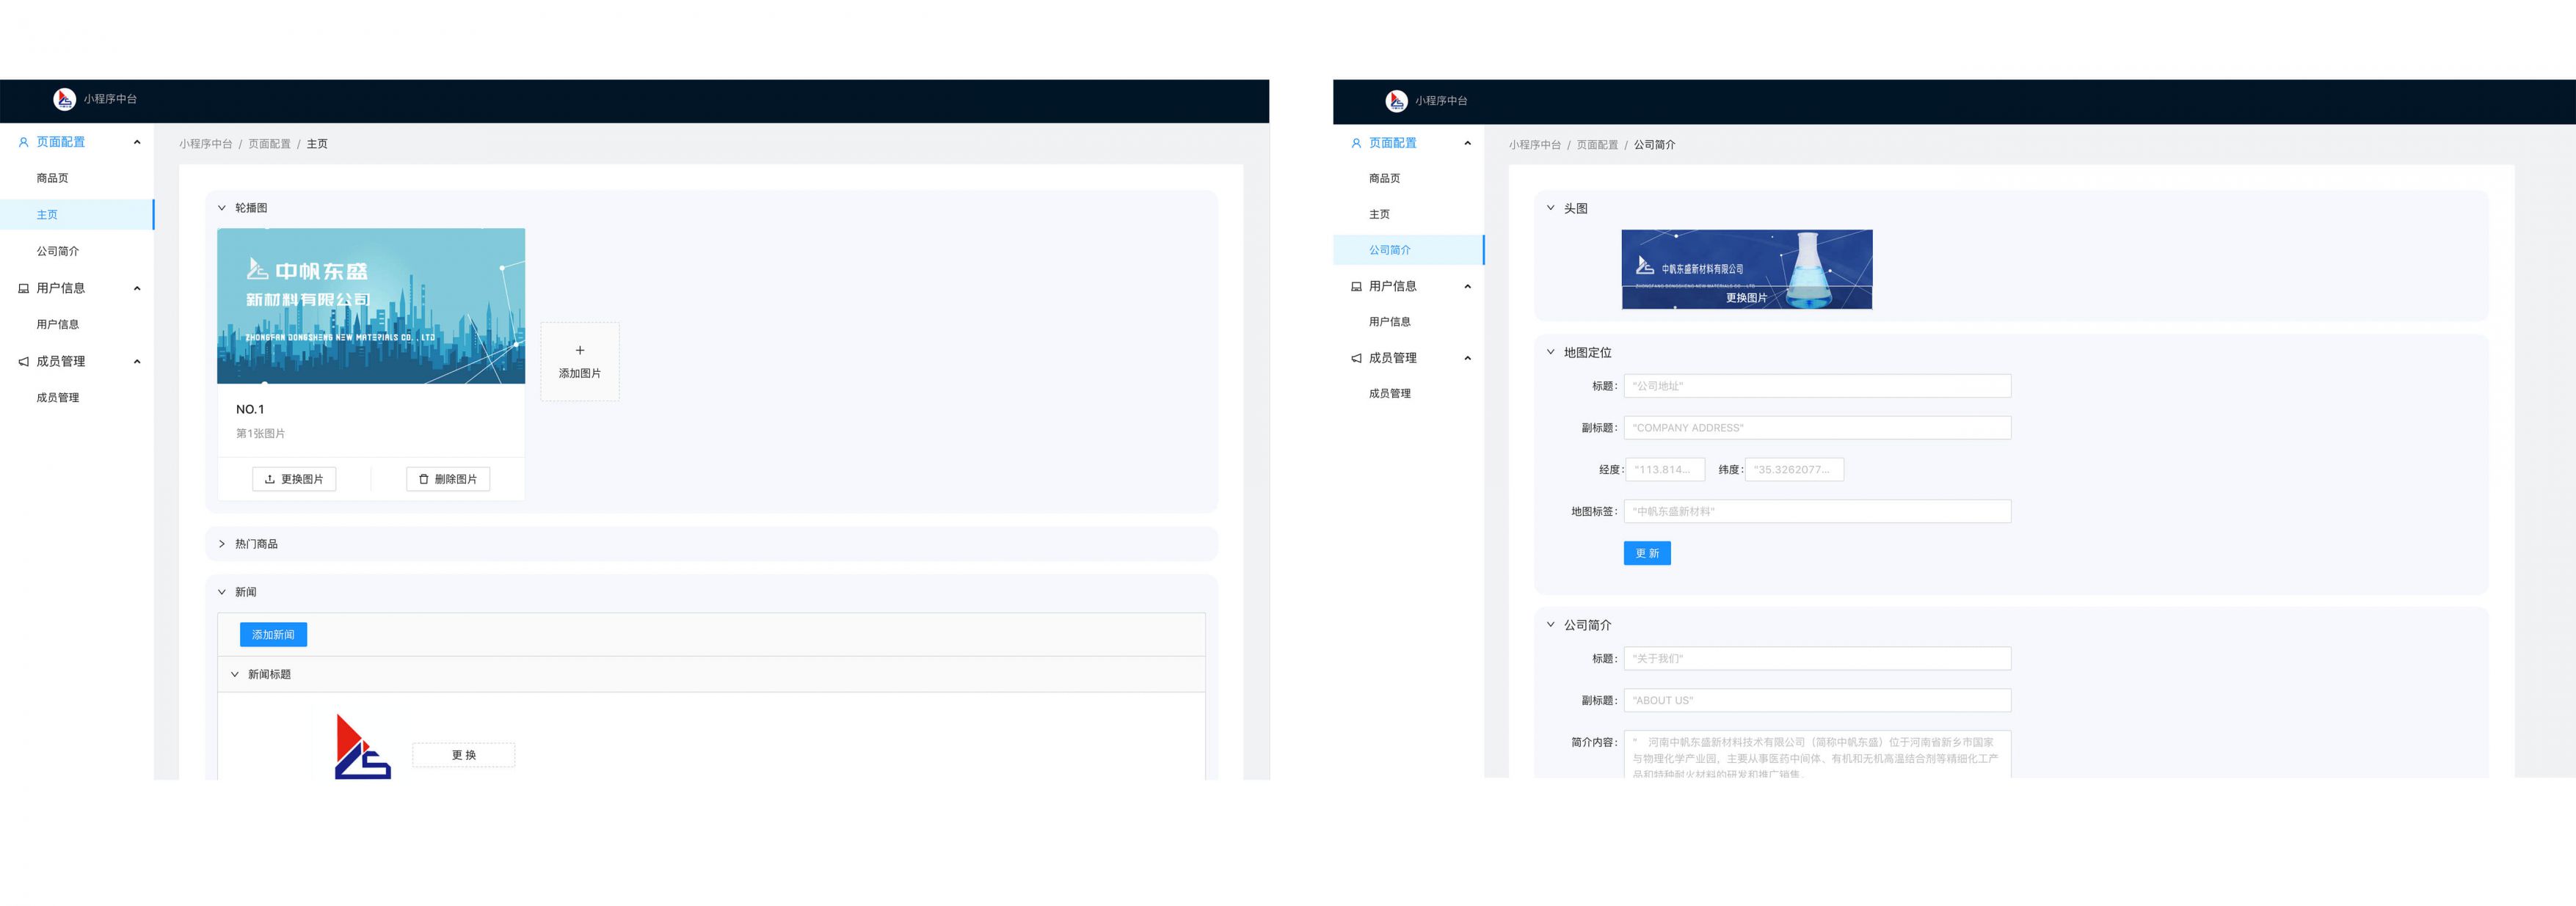Click the NO.1 carousel banner thumbnail

tap(371, 306)
